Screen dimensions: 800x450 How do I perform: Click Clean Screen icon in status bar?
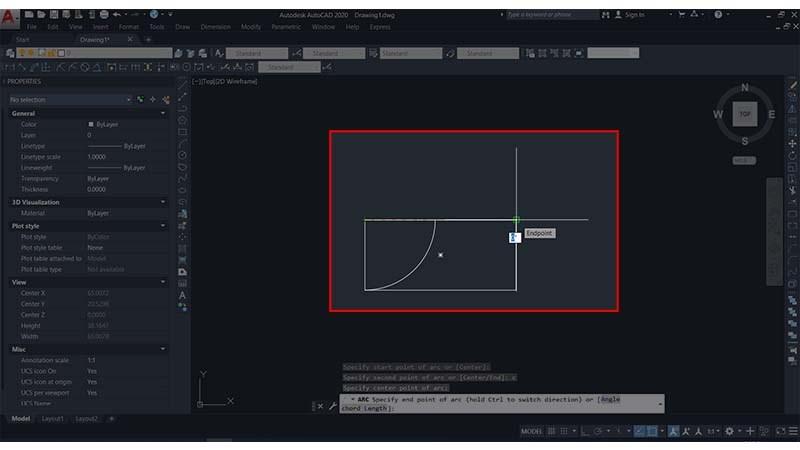click(x=781, y=431)
